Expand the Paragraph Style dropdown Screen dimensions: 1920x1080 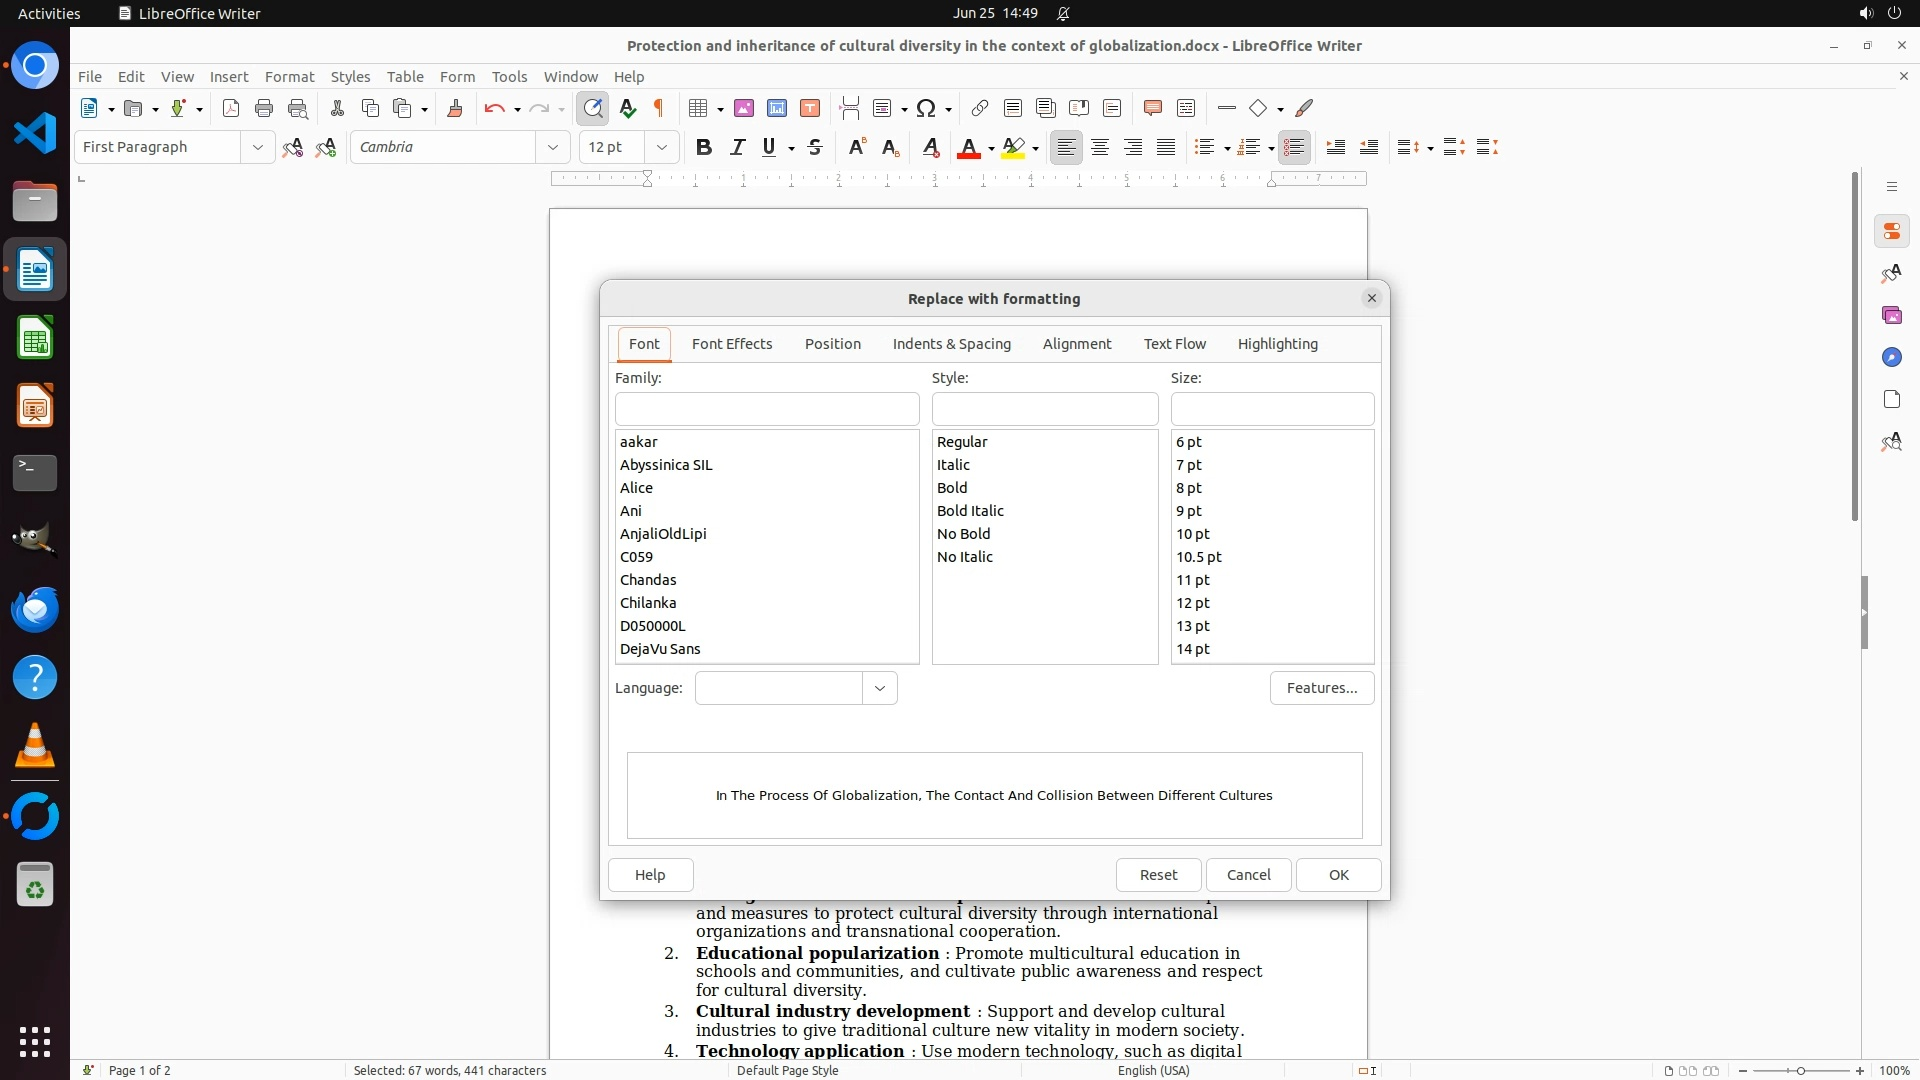257,148
